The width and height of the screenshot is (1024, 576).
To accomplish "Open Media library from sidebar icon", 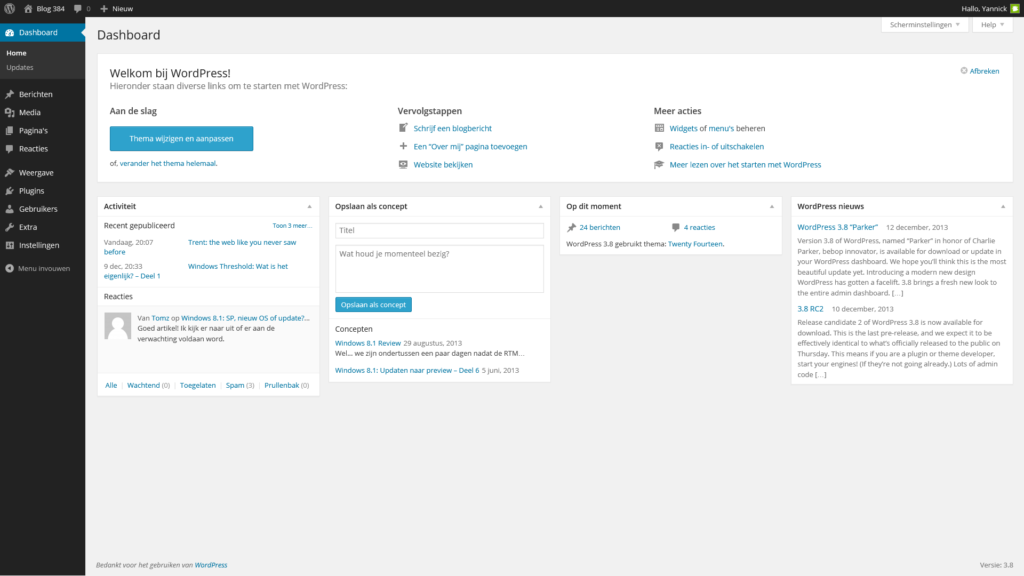I will click(10, 112).
